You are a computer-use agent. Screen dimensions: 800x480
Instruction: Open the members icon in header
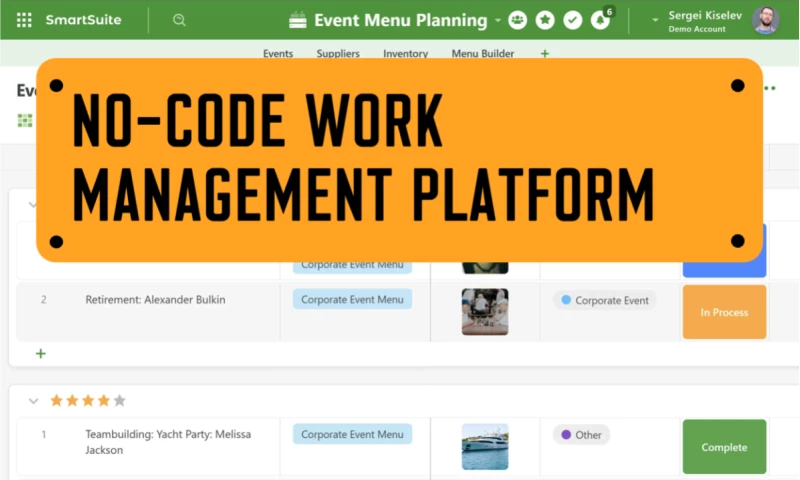point(518,20)
